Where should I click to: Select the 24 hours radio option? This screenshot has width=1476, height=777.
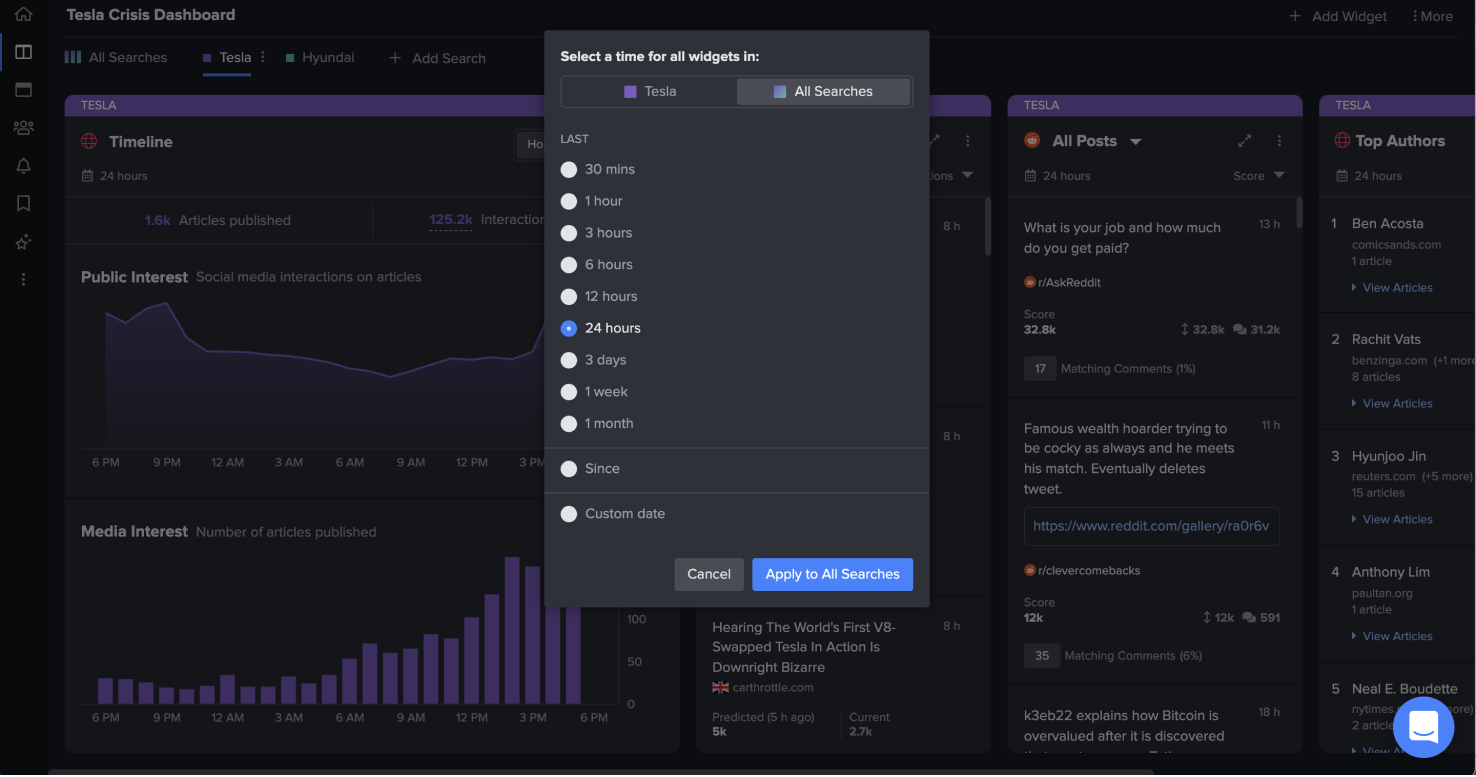[x=569, y=328]
